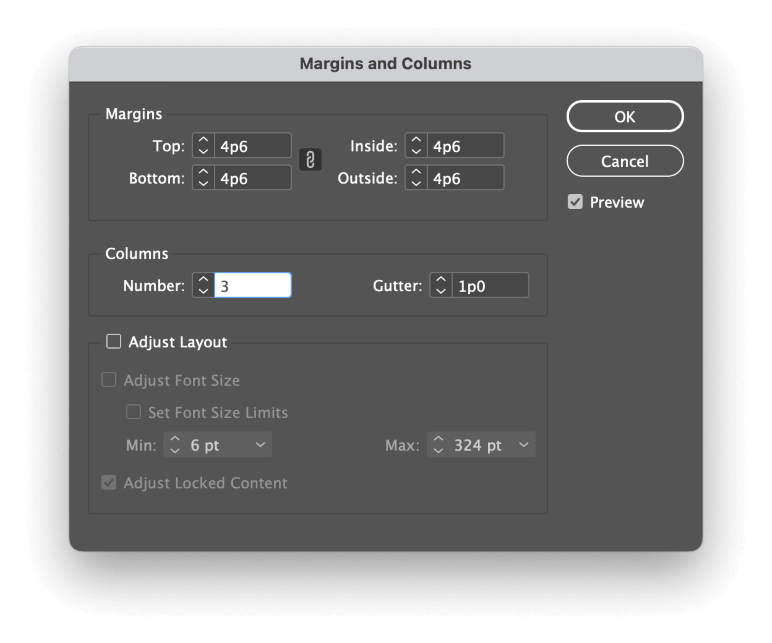
Task: Click the Top margin field
Action: [x=253, y=146]
